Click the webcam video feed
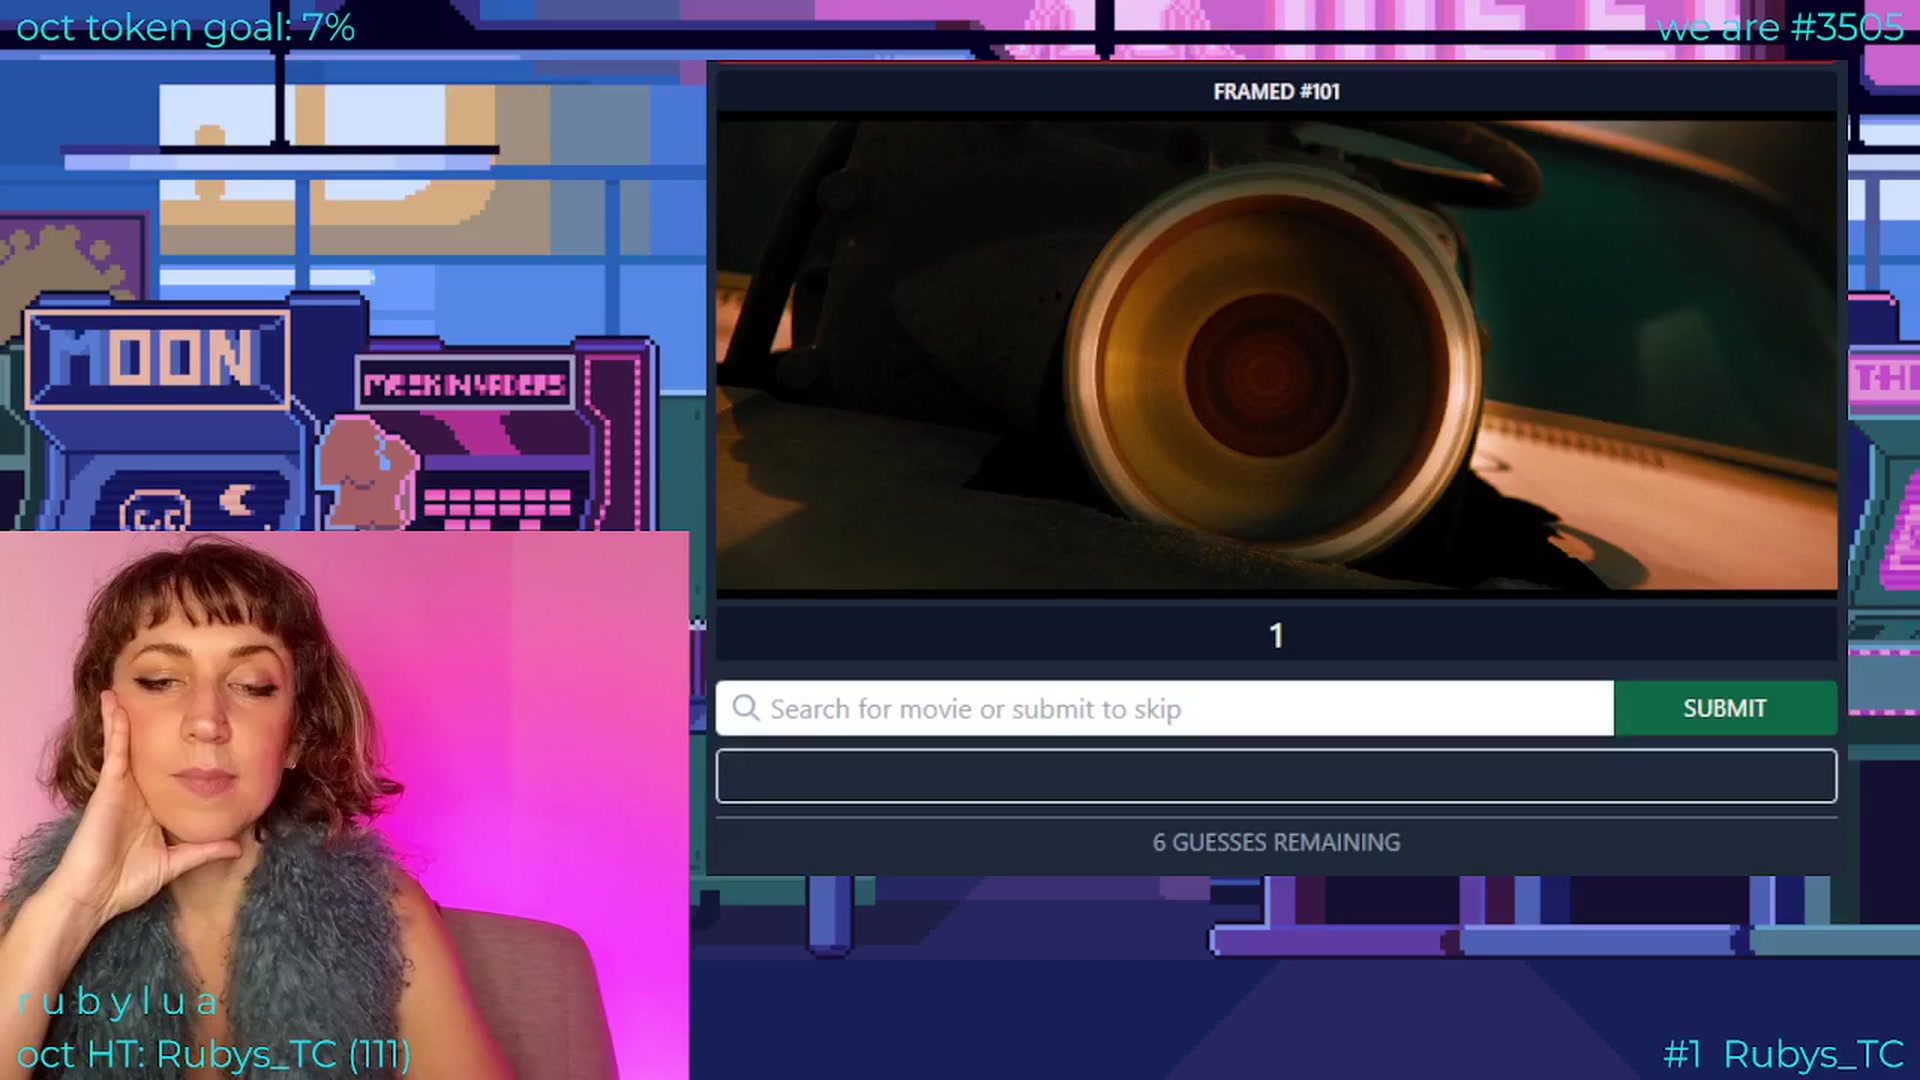 coord(344,806)
